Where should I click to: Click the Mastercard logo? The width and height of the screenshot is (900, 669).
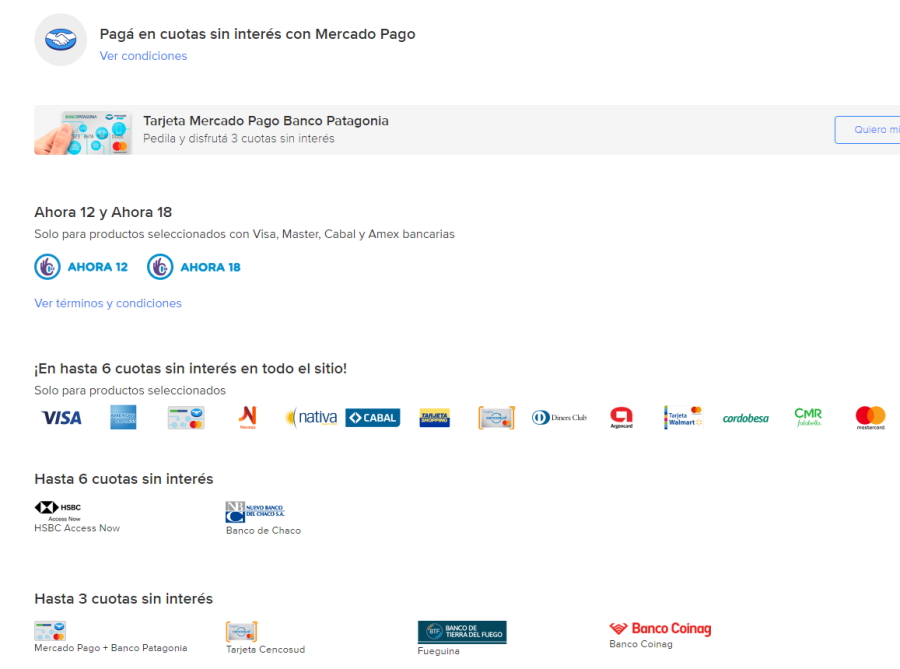870,417
